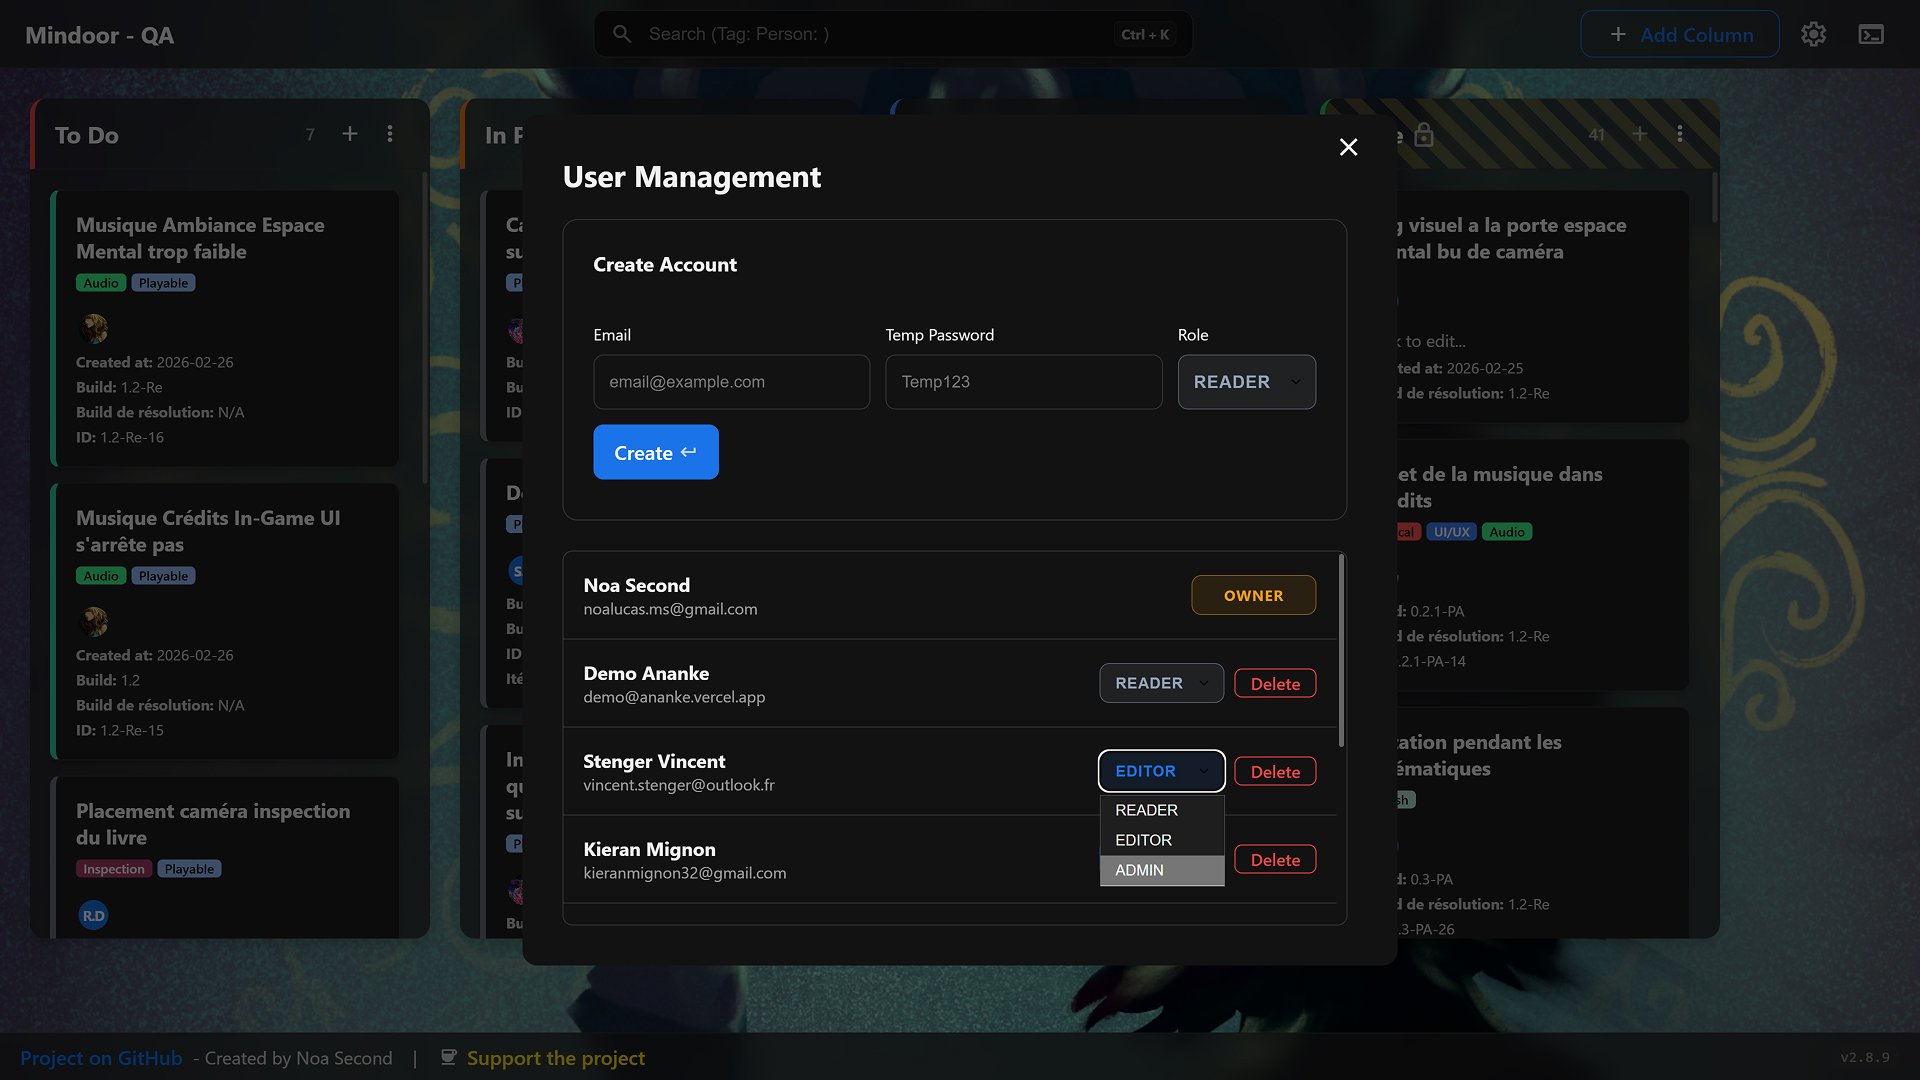Choose READER option in the open list
The width and height of the screenshot is (1920, 1080).
tap(1161, 810)
